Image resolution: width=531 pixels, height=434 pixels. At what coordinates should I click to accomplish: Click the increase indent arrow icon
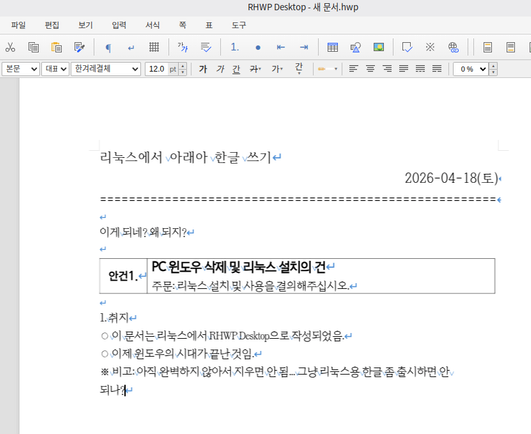pyautogui.click(x=304, y=47)
